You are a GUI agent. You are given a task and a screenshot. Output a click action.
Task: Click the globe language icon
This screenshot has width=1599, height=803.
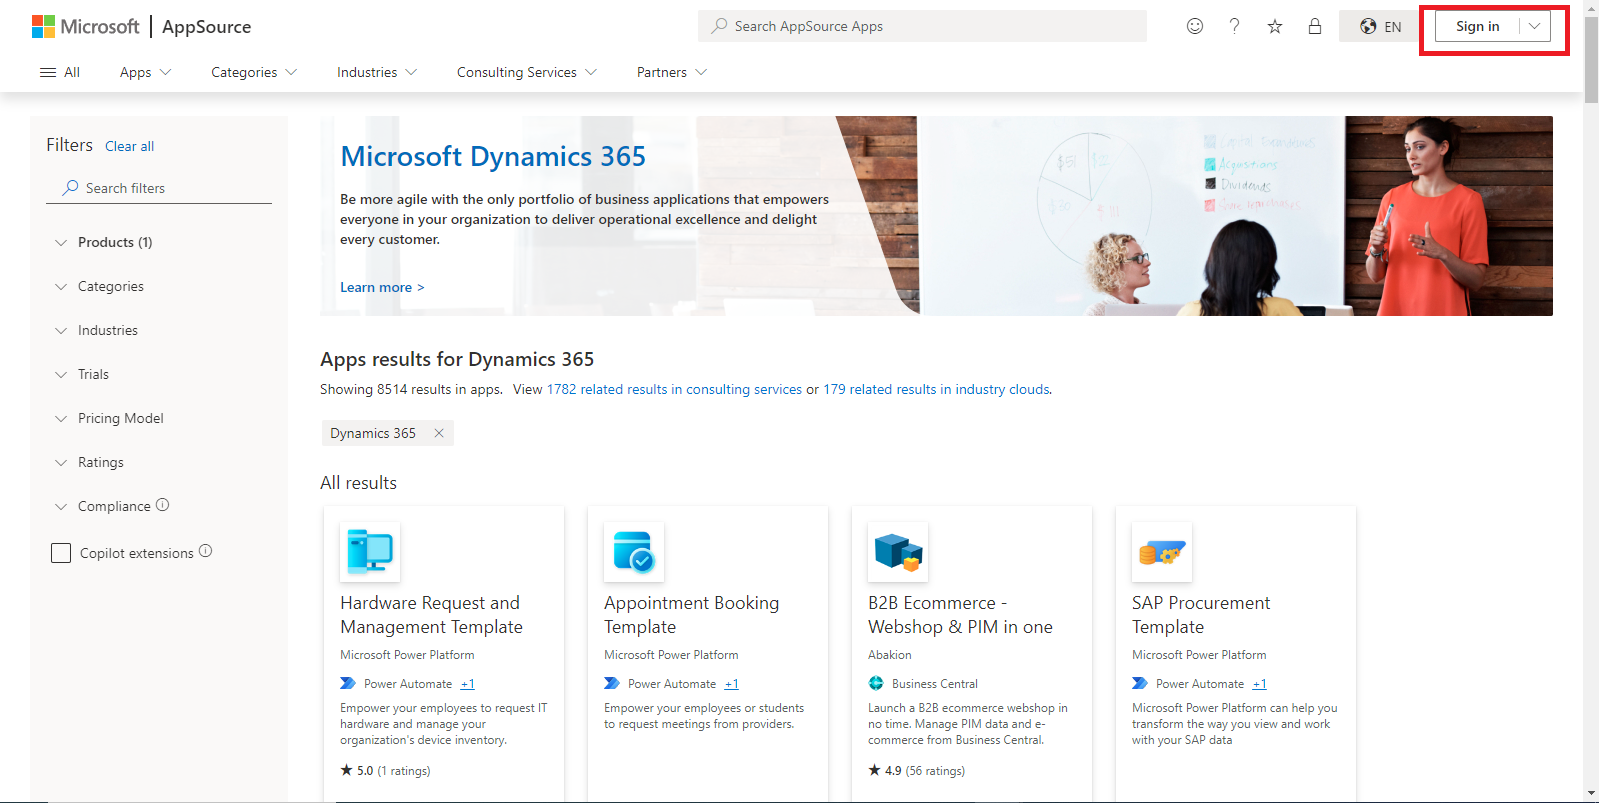coord(1368,26)
